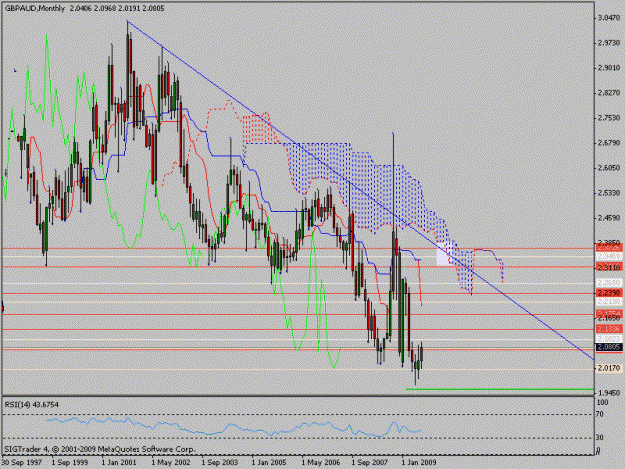Click the 1 Jan 2005 date label
Image resolution: width=625 pixels, height=469 pixels.
269,463
